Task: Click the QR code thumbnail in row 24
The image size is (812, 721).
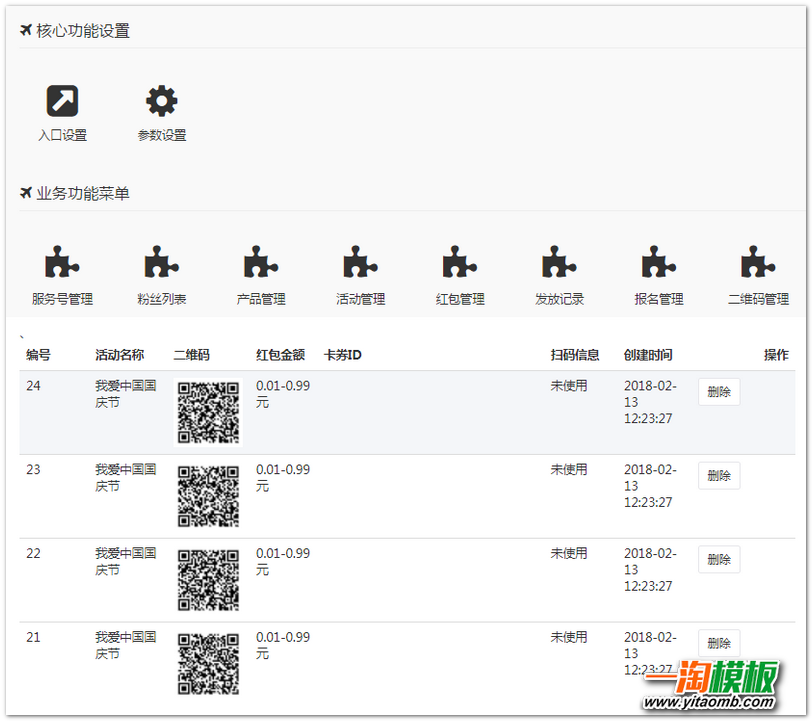Action: tap(208, 412)
